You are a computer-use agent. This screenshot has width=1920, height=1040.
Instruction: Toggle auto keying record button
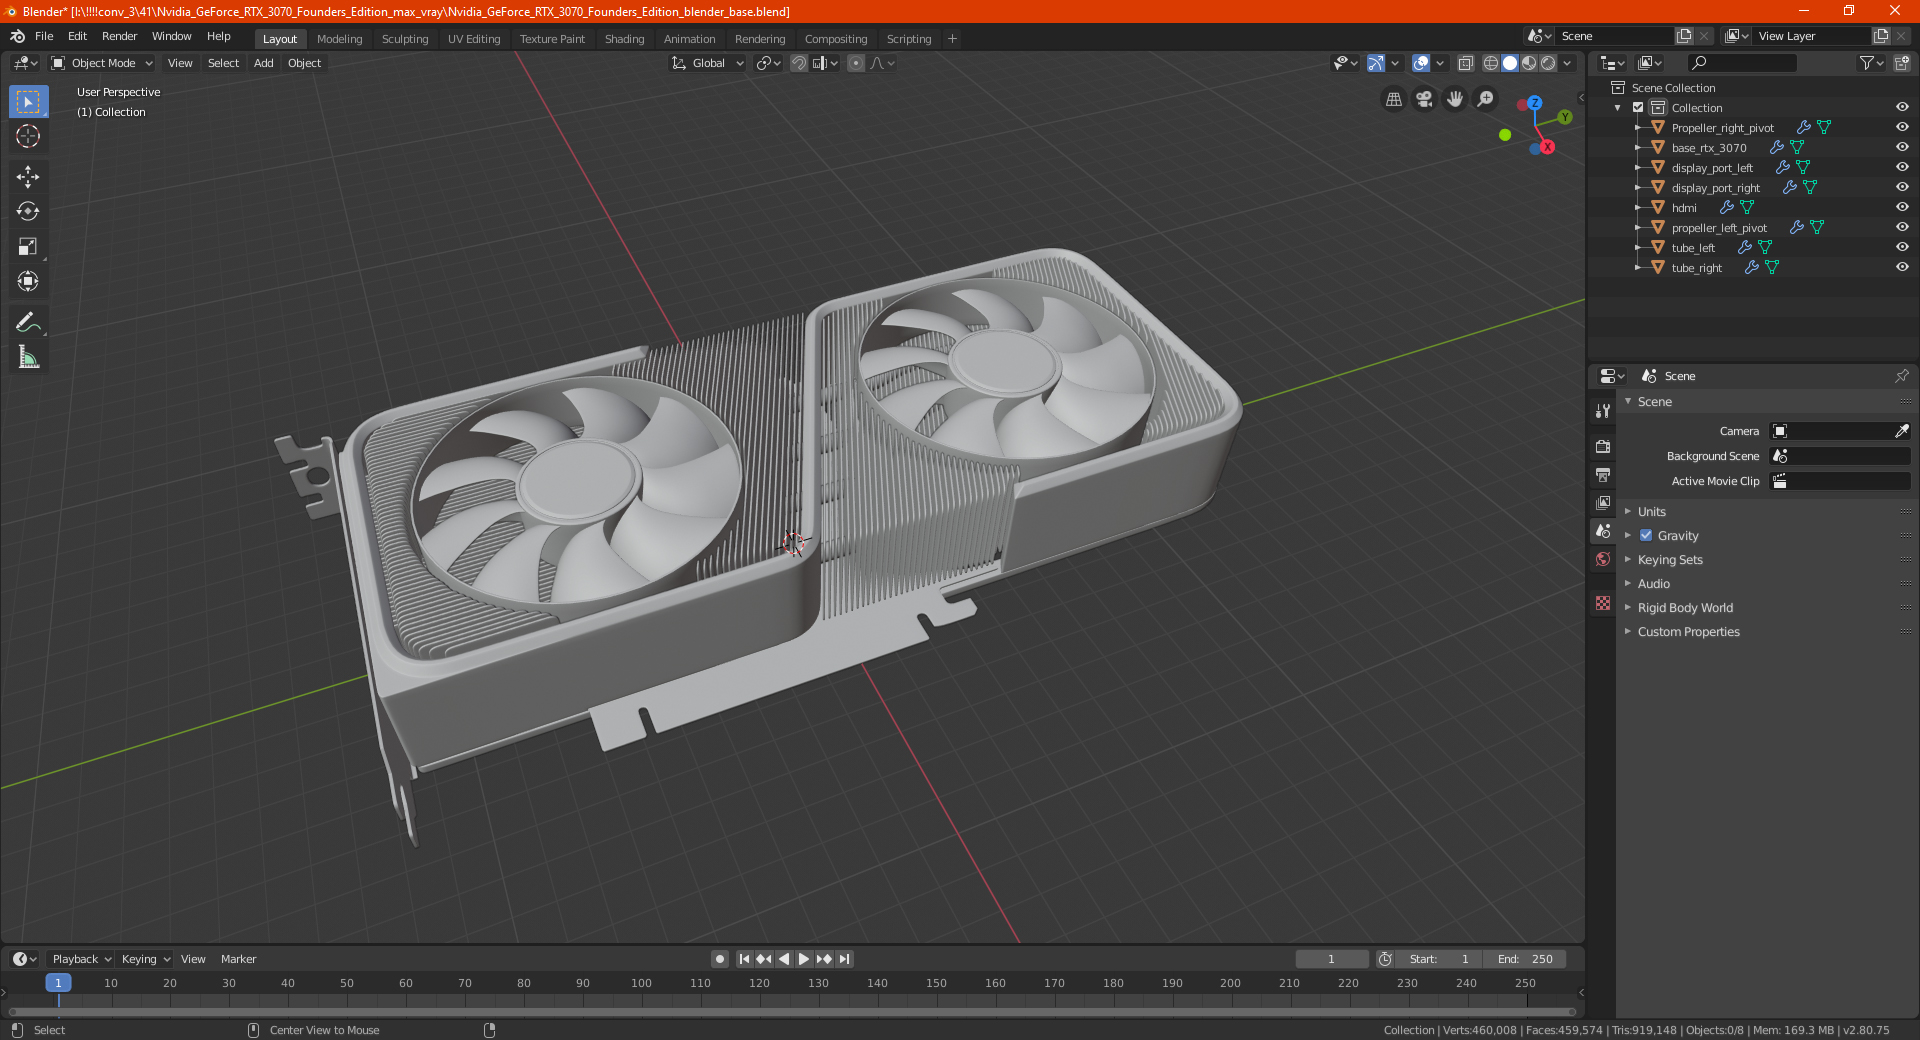(720, 959)
